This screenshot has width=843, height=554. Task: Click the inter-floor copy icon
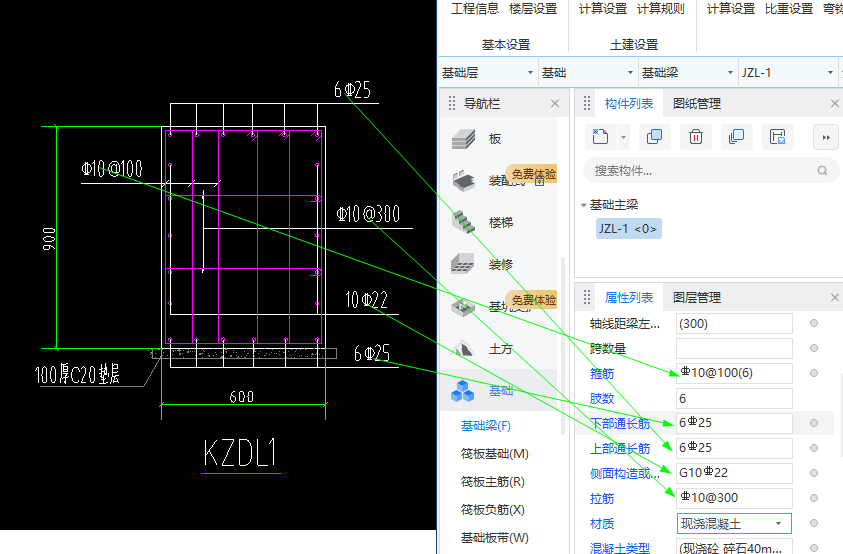[736, 137]
